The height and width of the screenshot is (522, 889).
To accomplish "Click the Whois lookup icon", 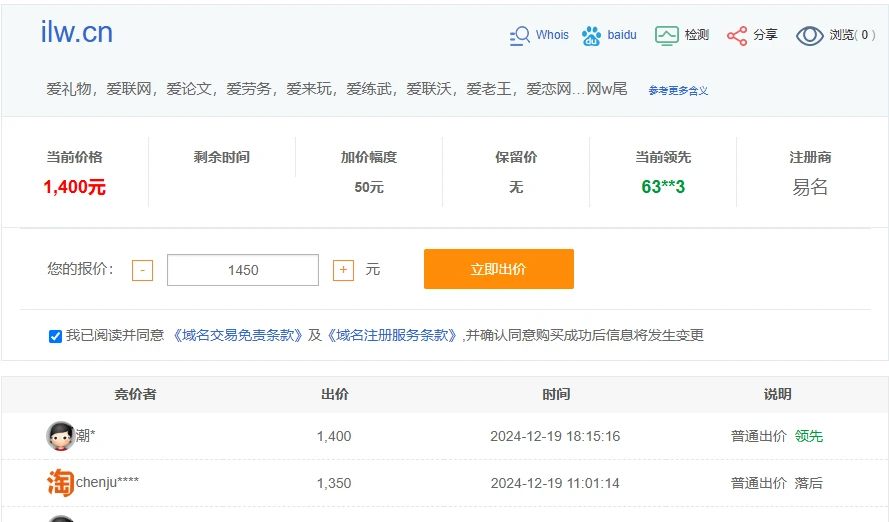I will point(520,36).
